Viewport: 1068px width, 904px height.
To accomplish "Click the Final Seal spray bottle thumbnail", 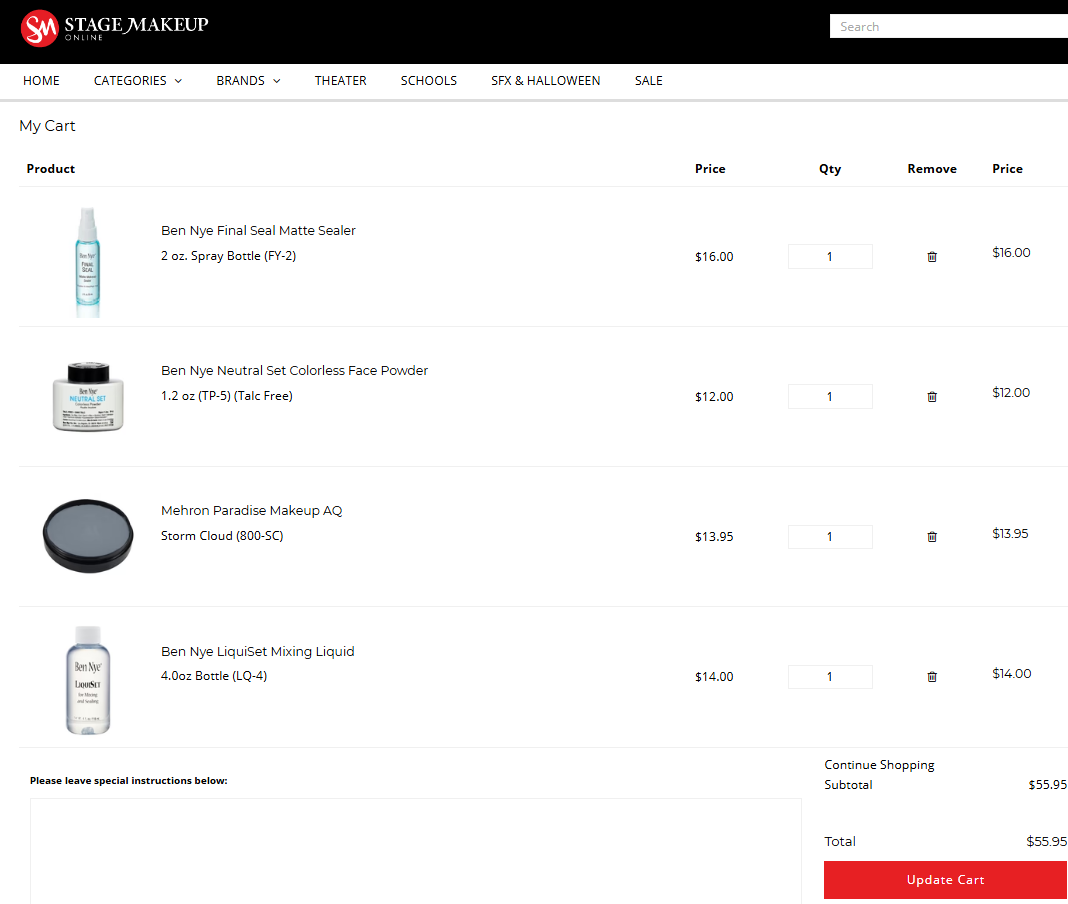I will tap(87, 262).
